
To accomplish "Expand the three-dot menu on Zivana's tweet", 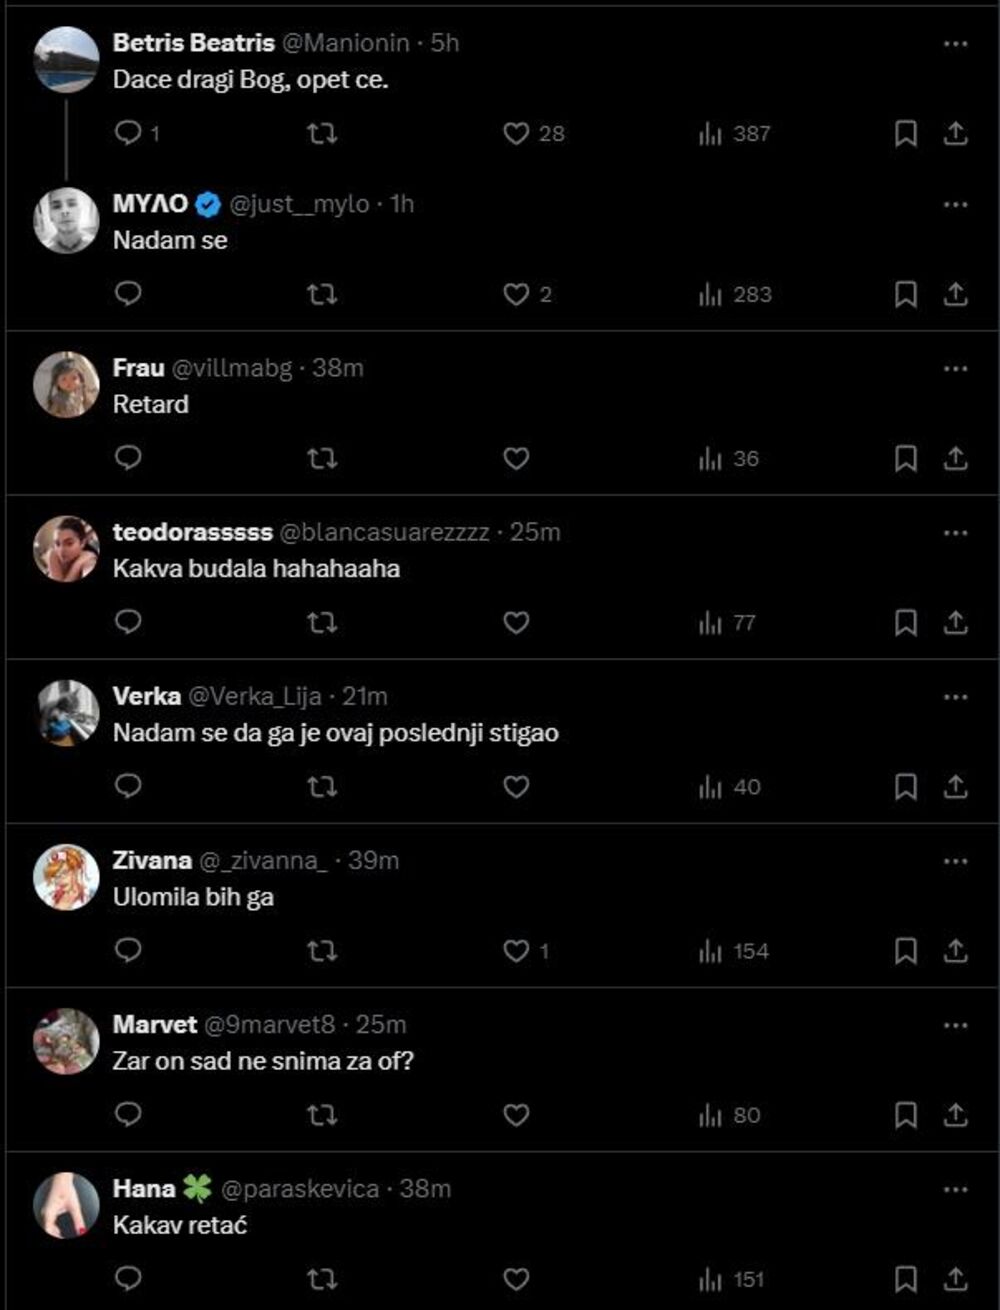I will pyautogui.click(x=956, y=861).
